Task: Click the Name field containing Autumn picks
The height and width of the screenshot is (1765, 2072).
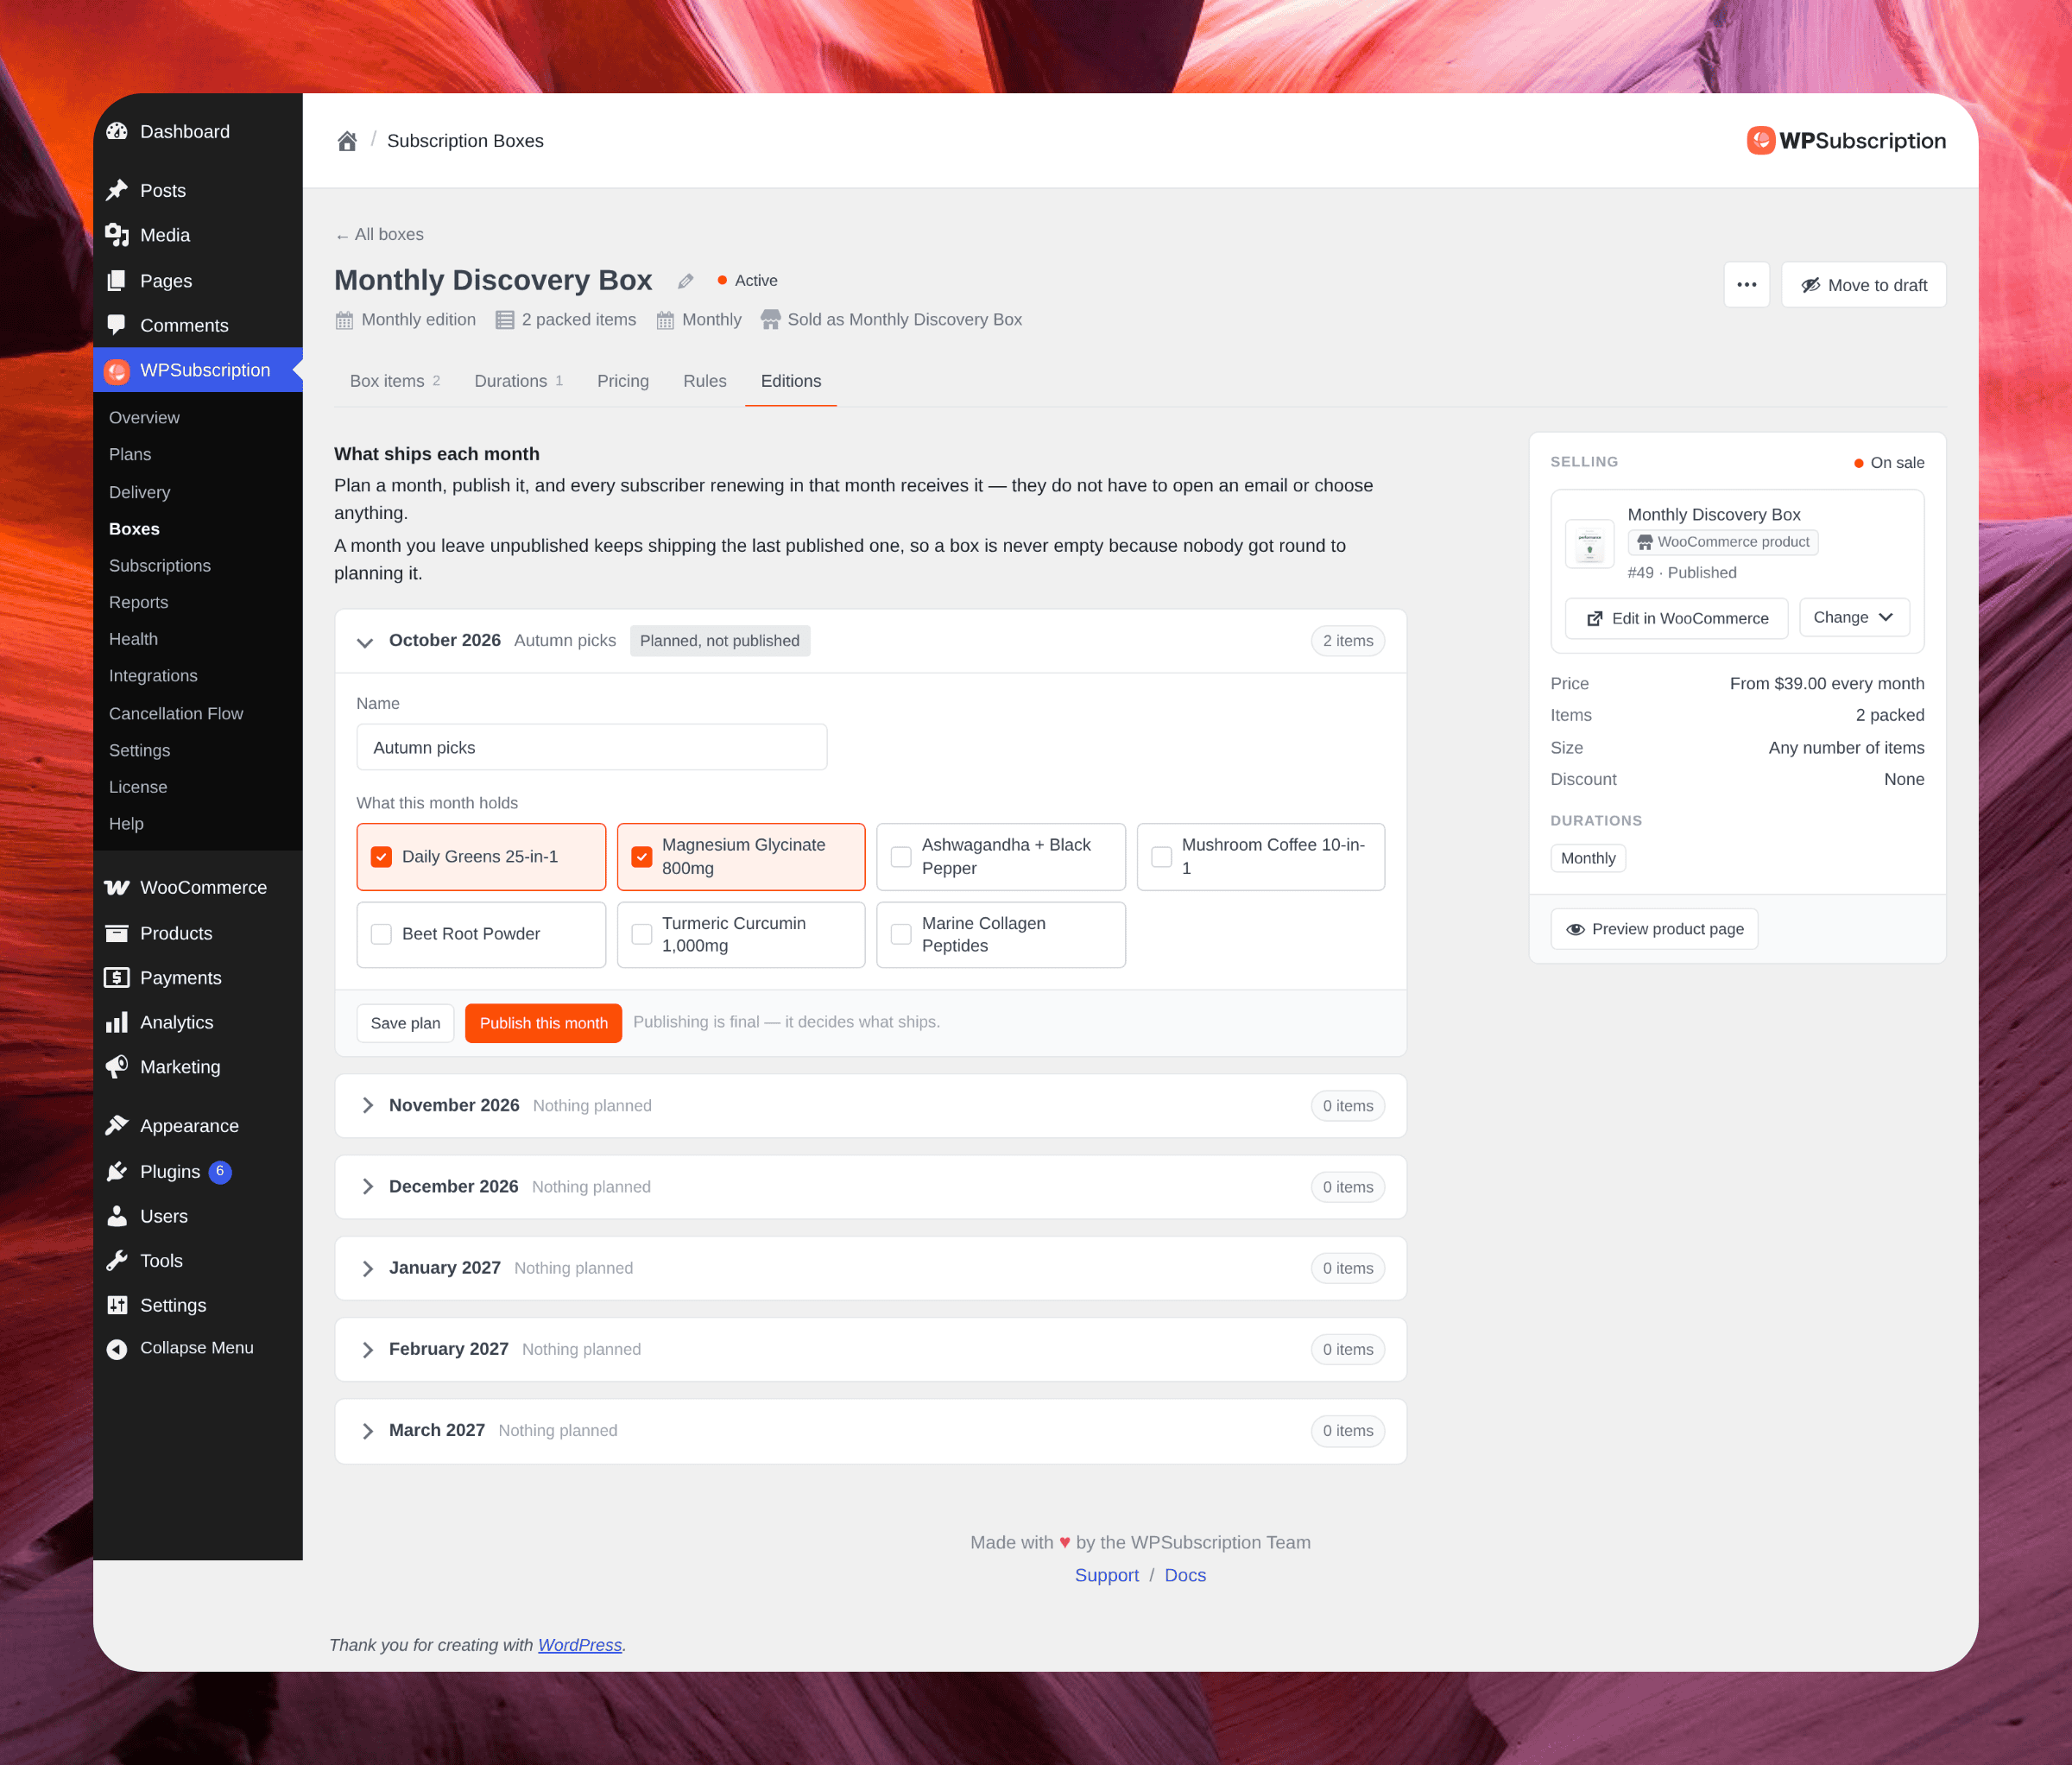Action: [591, 748]
